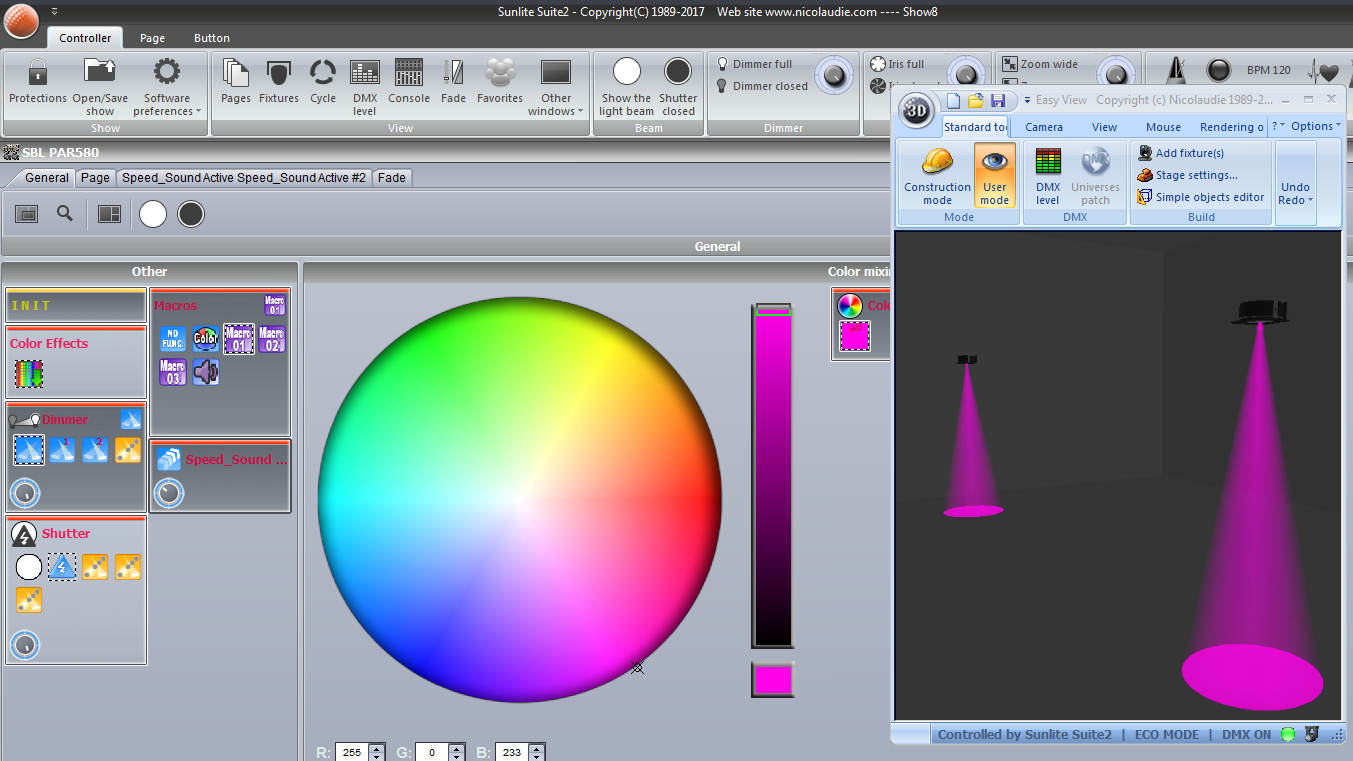Open the Other windows dropdown

[556, 87]
